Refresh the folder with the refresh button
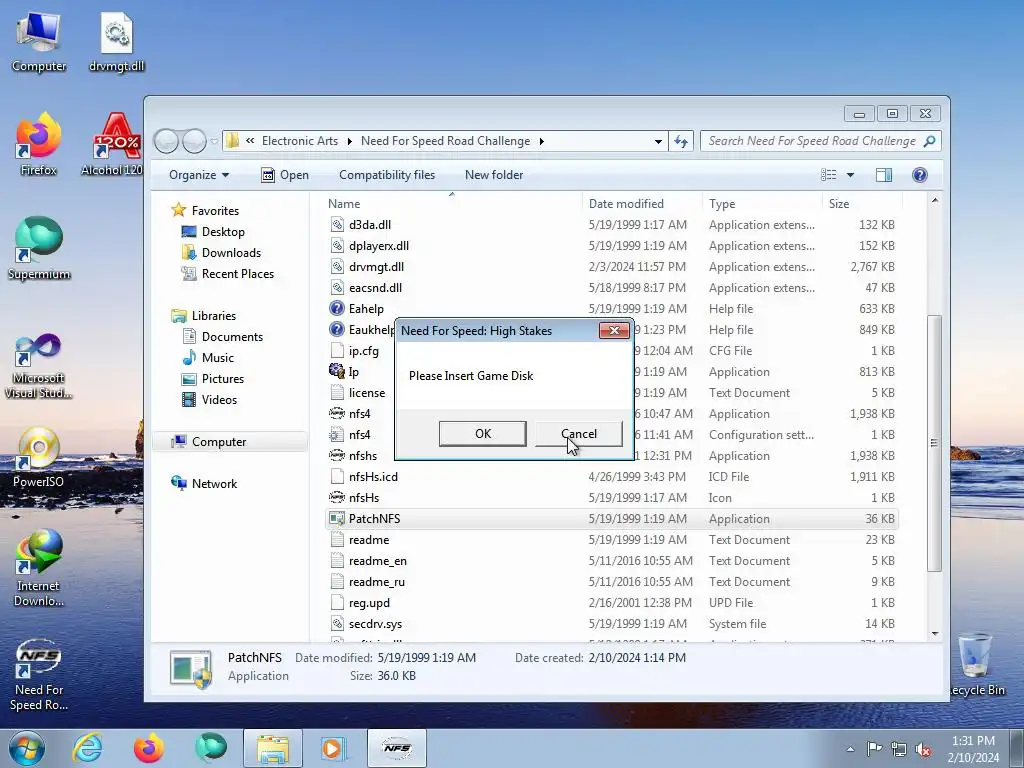The width and height of the screenshot is (1024, 768). (681, 141)
